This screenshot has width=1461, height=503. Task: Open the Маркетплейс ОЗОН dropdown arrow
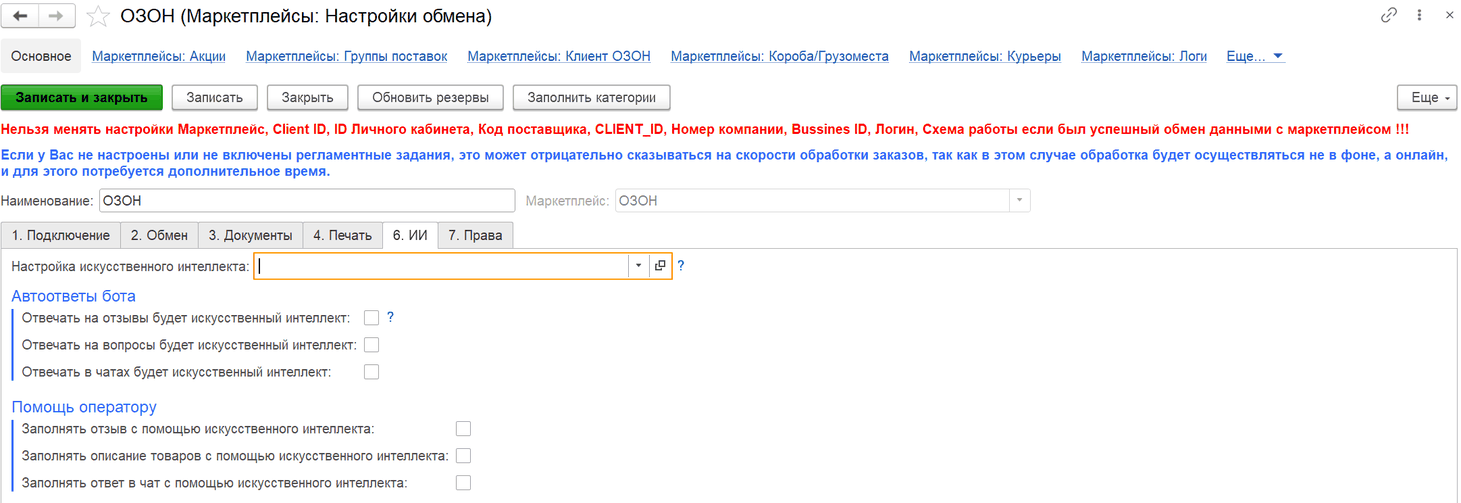pos(1019,201)
